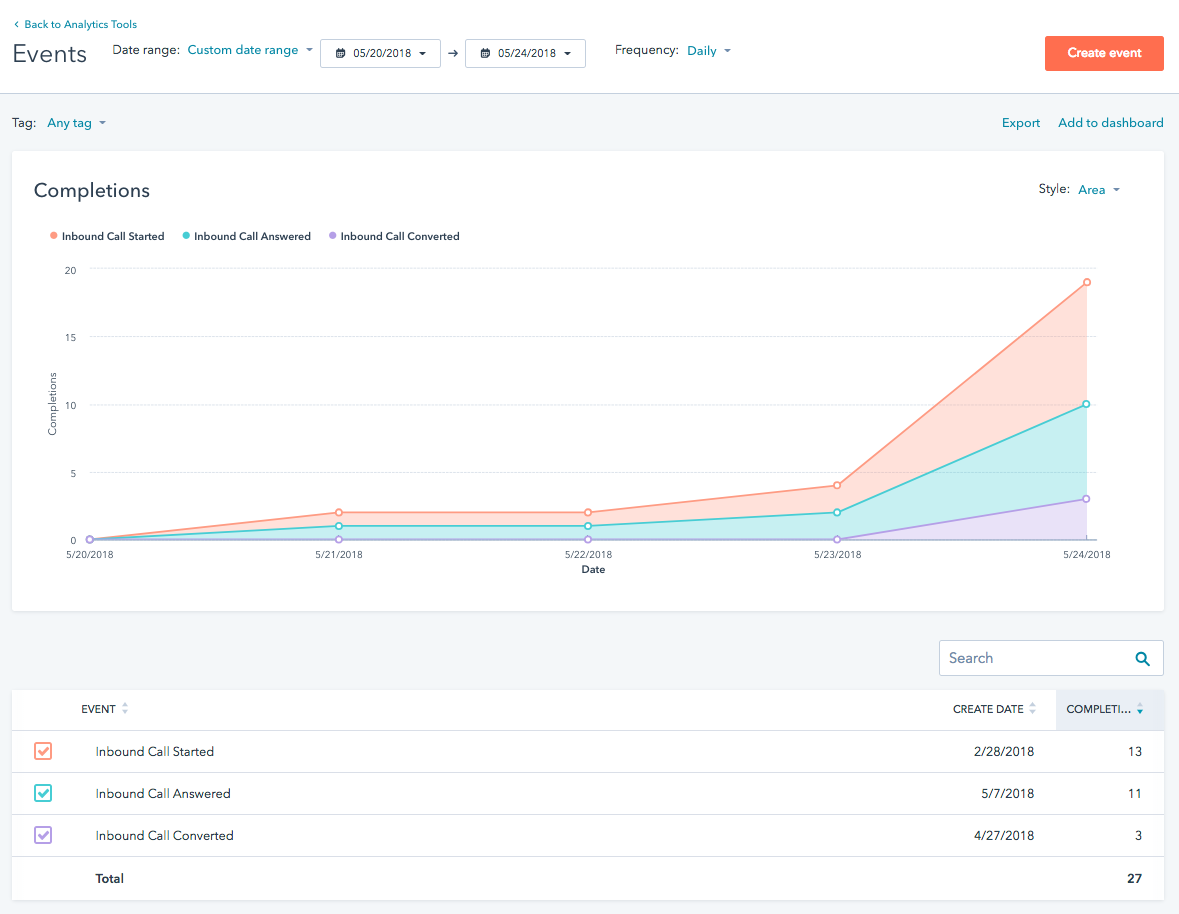
Task: Click the Inbound Call Started 5/24/2018 data point
Action: [1086, 282]
